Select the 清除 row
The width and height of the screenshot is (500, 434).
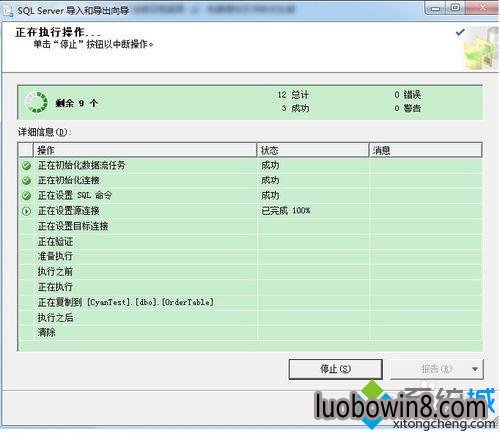(x=250, y=333)
